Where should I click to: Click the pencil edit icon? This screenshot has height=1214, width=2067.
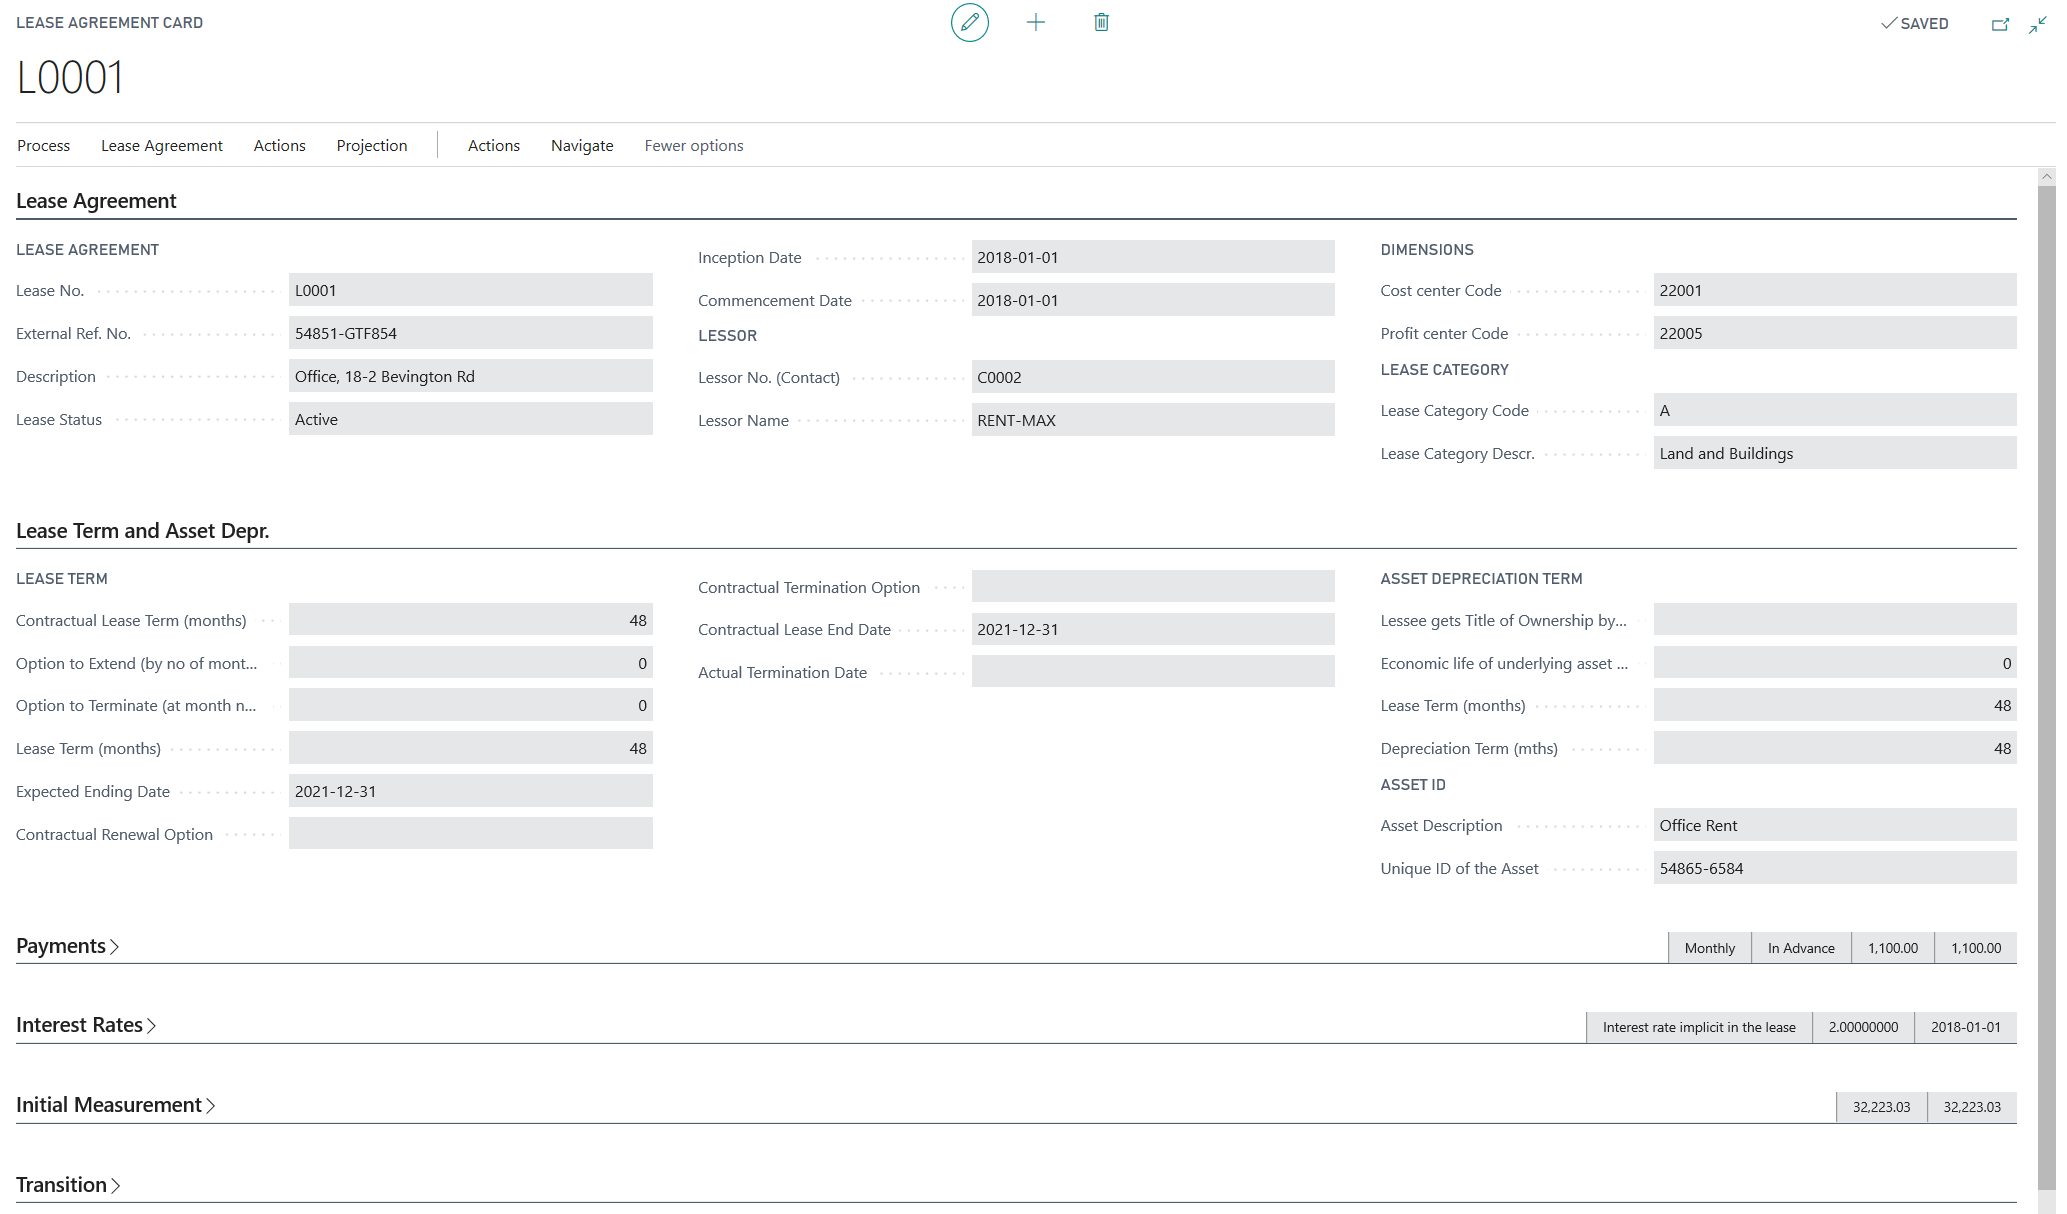pos(969,22)
